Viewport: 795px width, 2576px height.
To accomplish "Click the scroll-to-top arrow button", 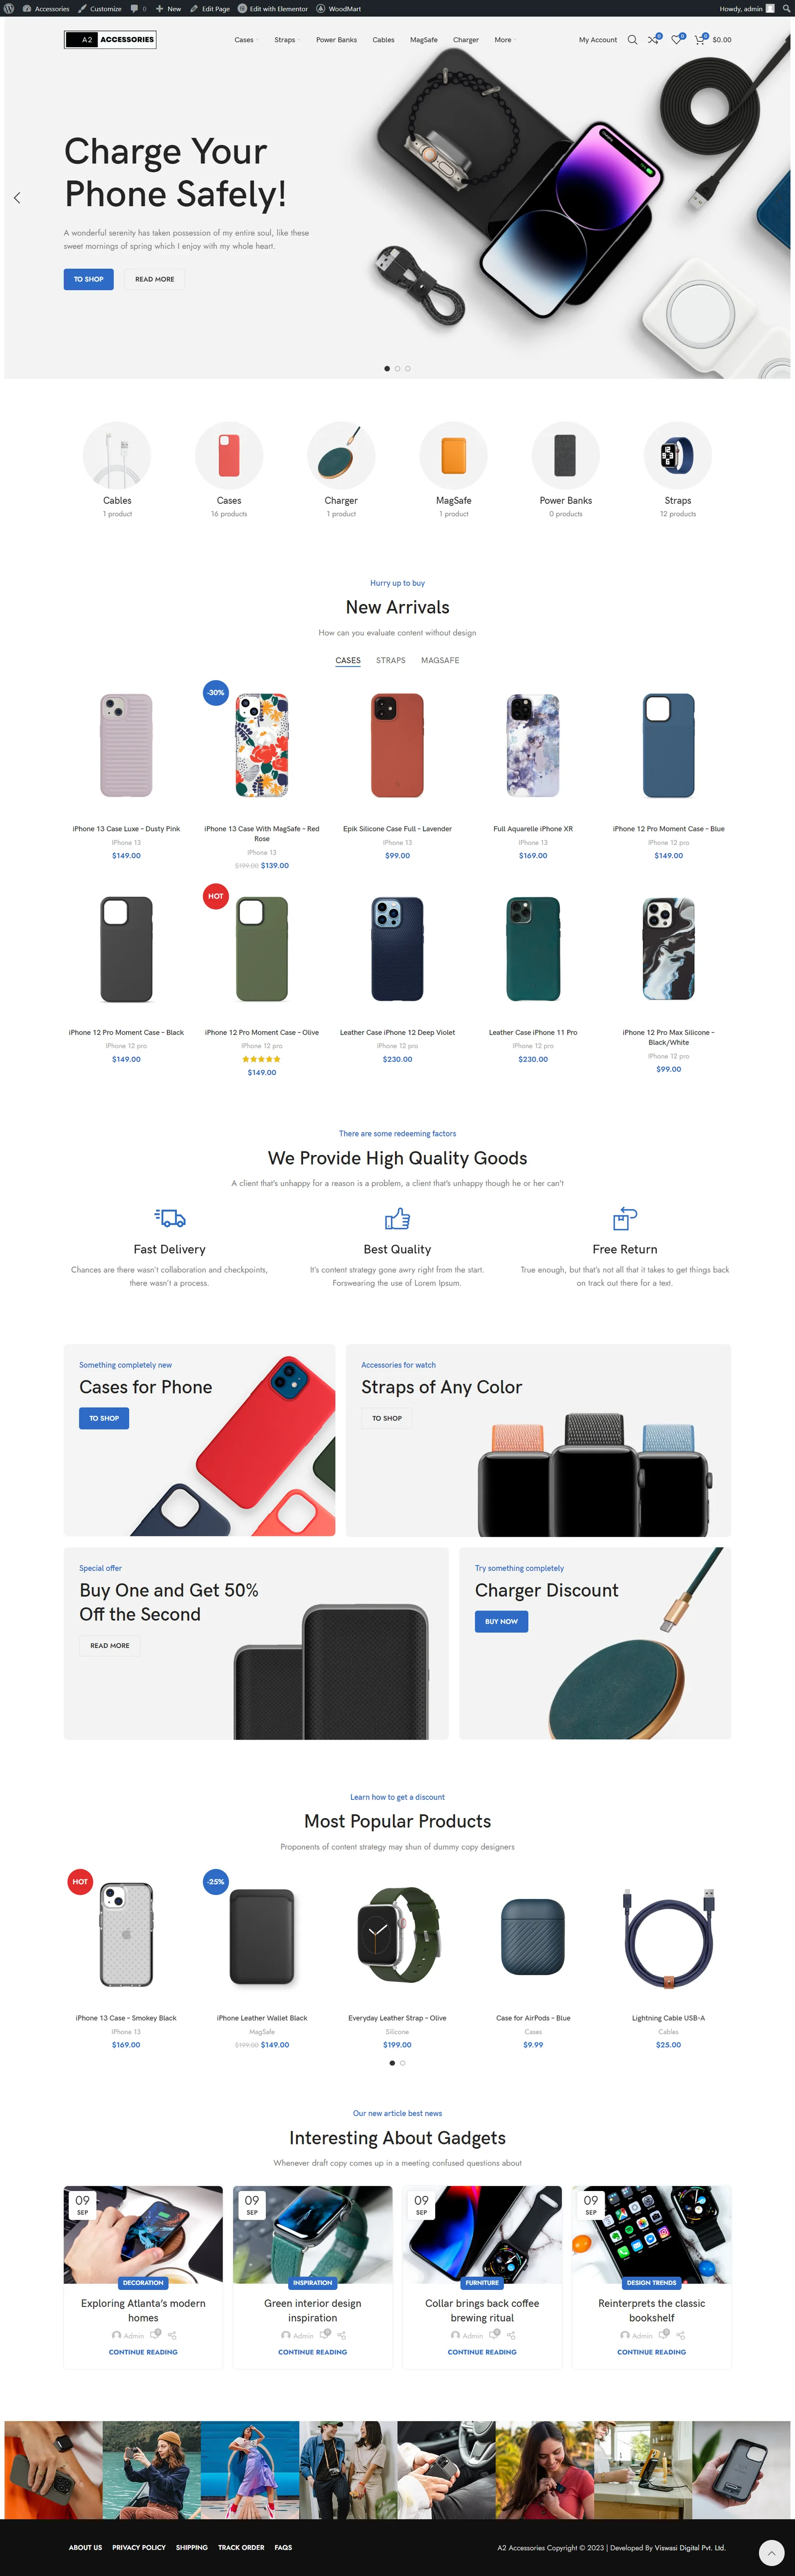I will [x=771, y=2552].
